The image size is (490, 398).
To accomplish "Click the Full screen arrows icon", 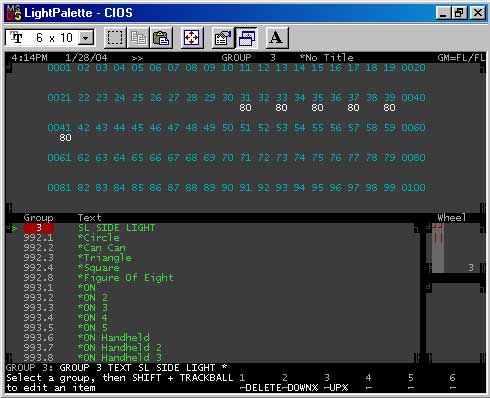I will click(192, 38).
